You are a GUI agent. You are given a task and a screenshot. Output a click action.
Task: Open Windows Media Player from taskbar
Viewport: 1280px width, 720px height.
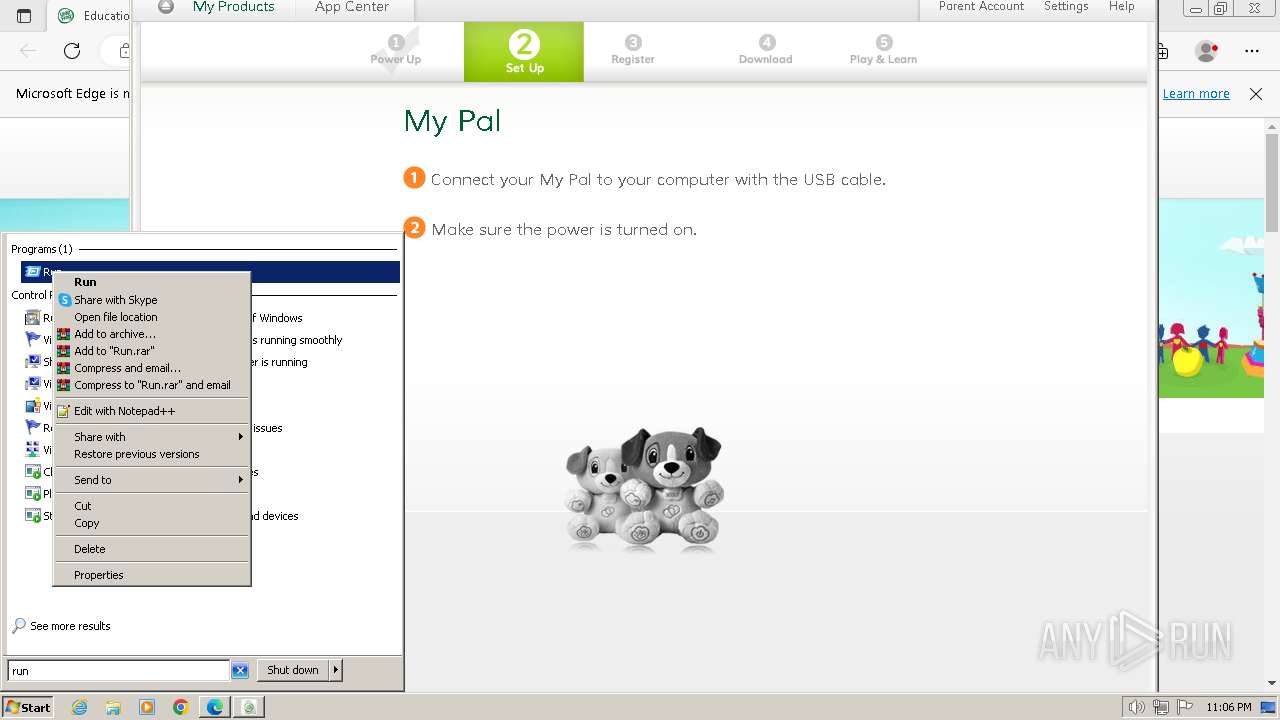coord(147,707)
